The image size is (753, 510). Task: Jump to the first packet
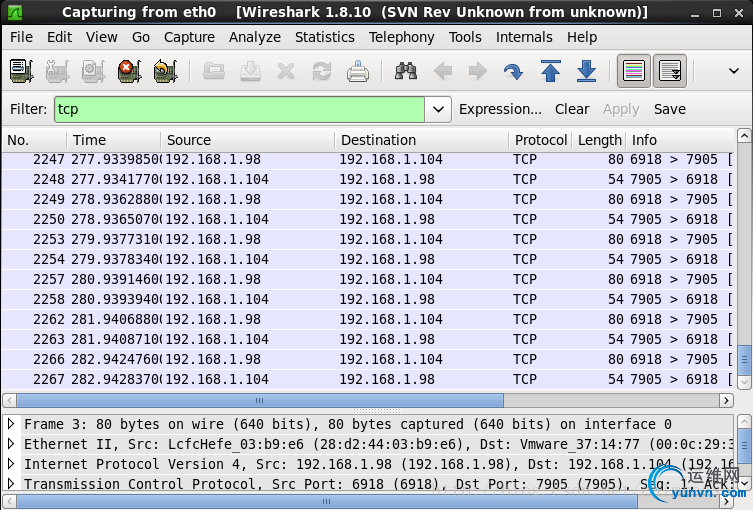550,71
